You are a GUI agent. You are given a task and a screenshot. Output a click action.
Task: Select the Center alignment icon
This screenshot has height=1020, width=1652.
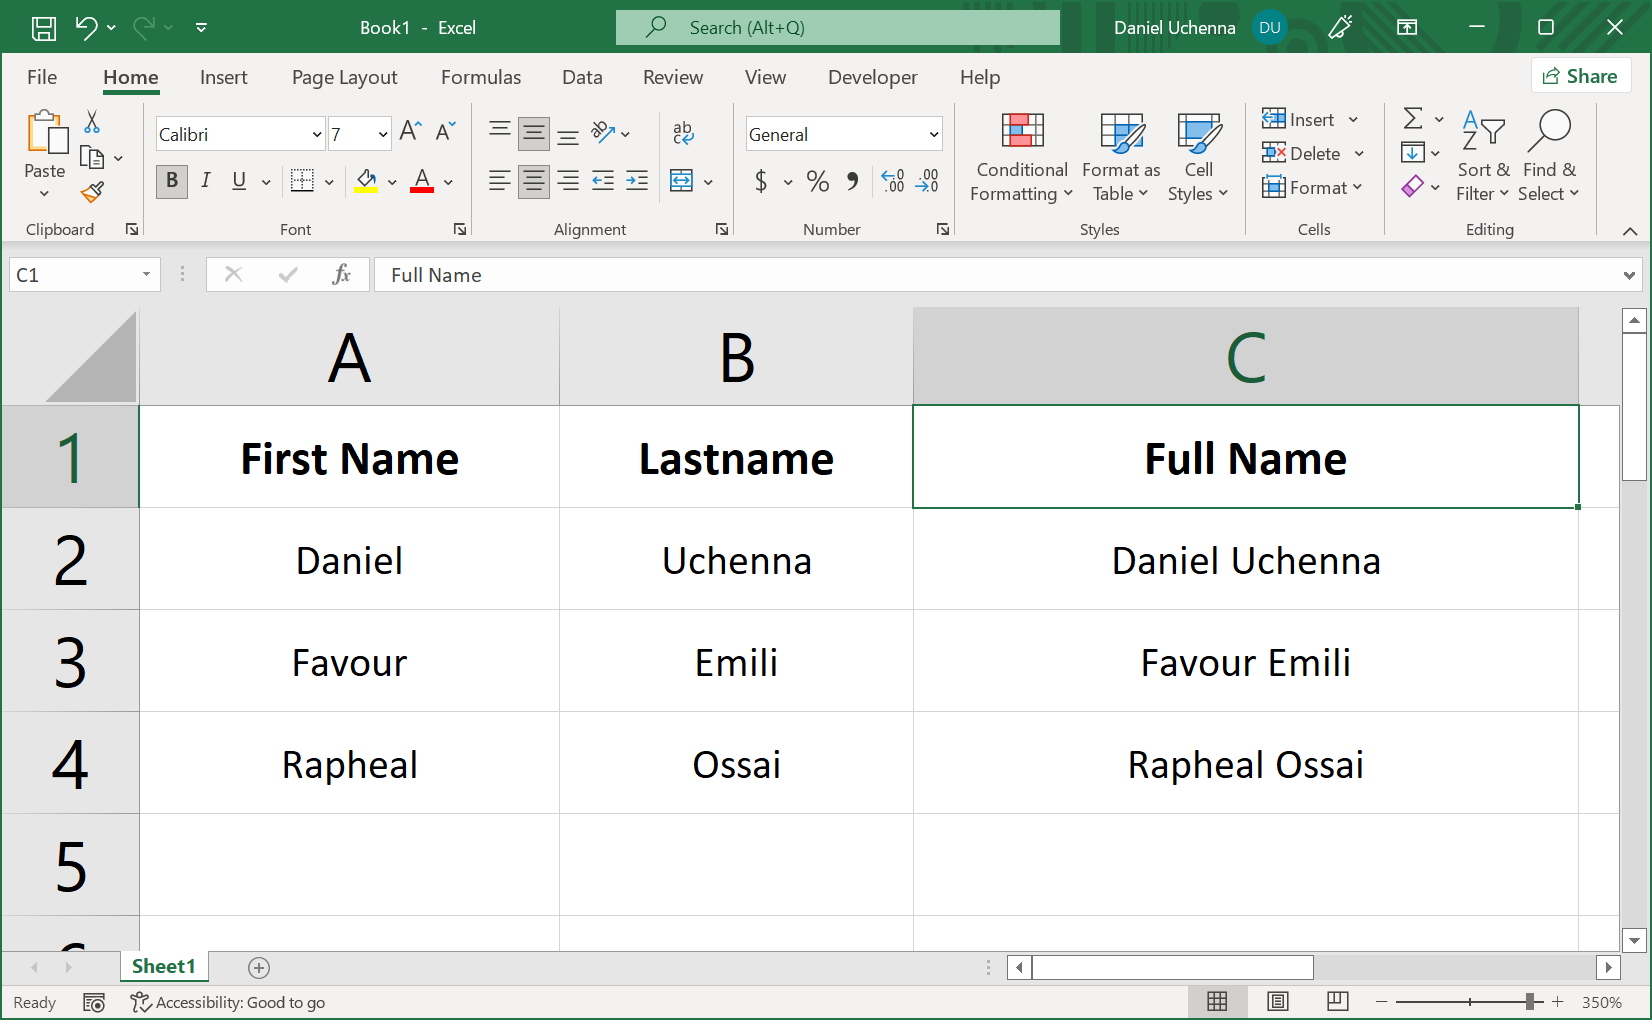click(x=533, y=181)
